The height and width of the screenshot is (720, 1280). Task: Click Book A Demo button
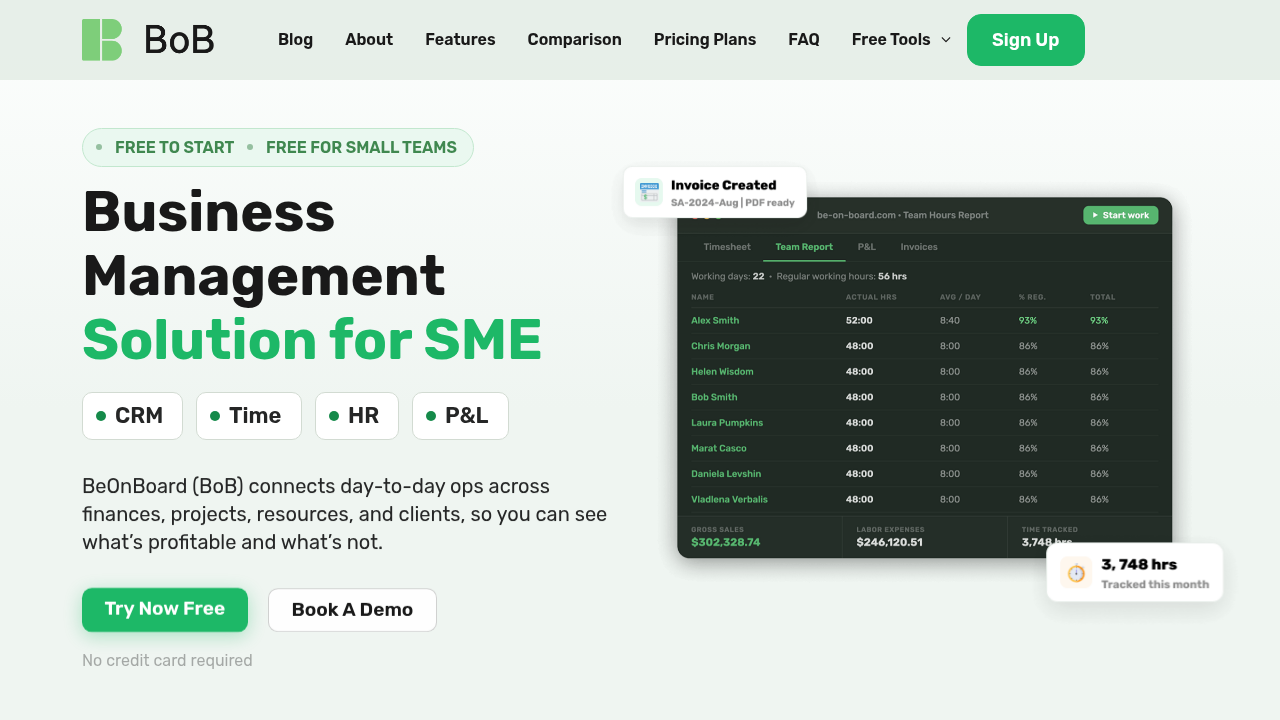click(352, 610)
